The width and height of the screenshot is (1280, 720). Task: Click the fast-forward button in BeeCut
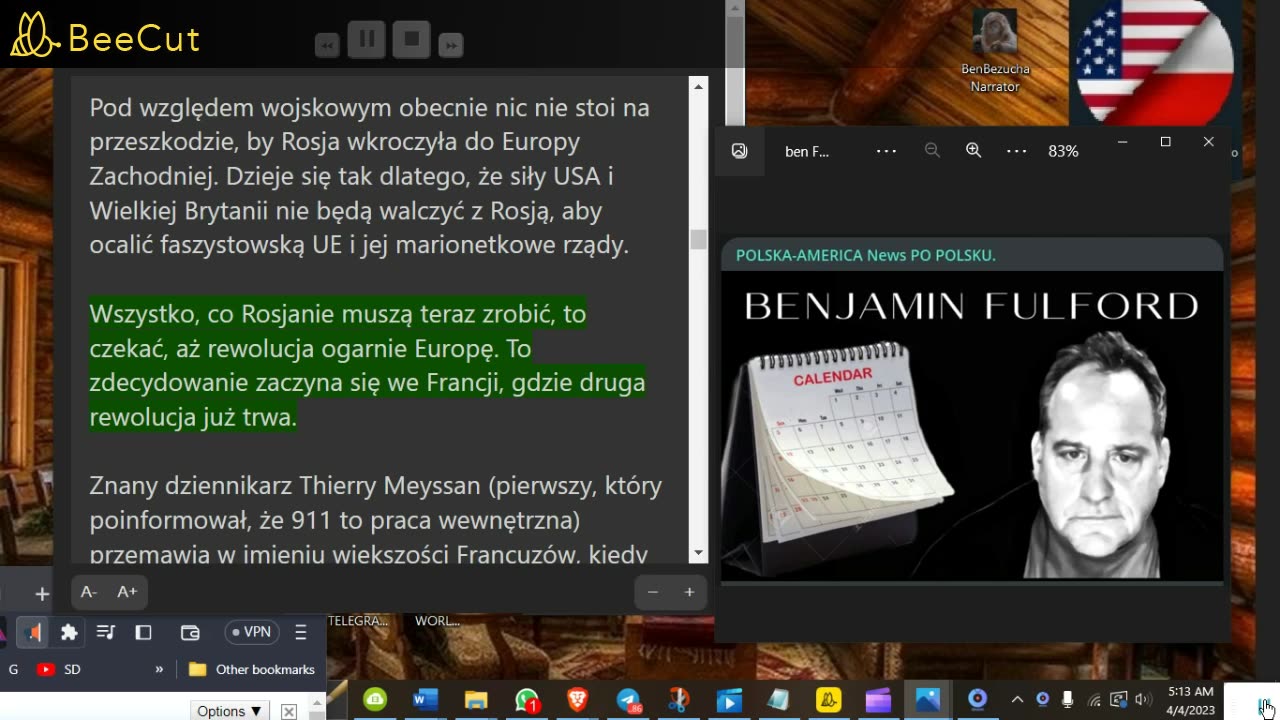[451, 45]
